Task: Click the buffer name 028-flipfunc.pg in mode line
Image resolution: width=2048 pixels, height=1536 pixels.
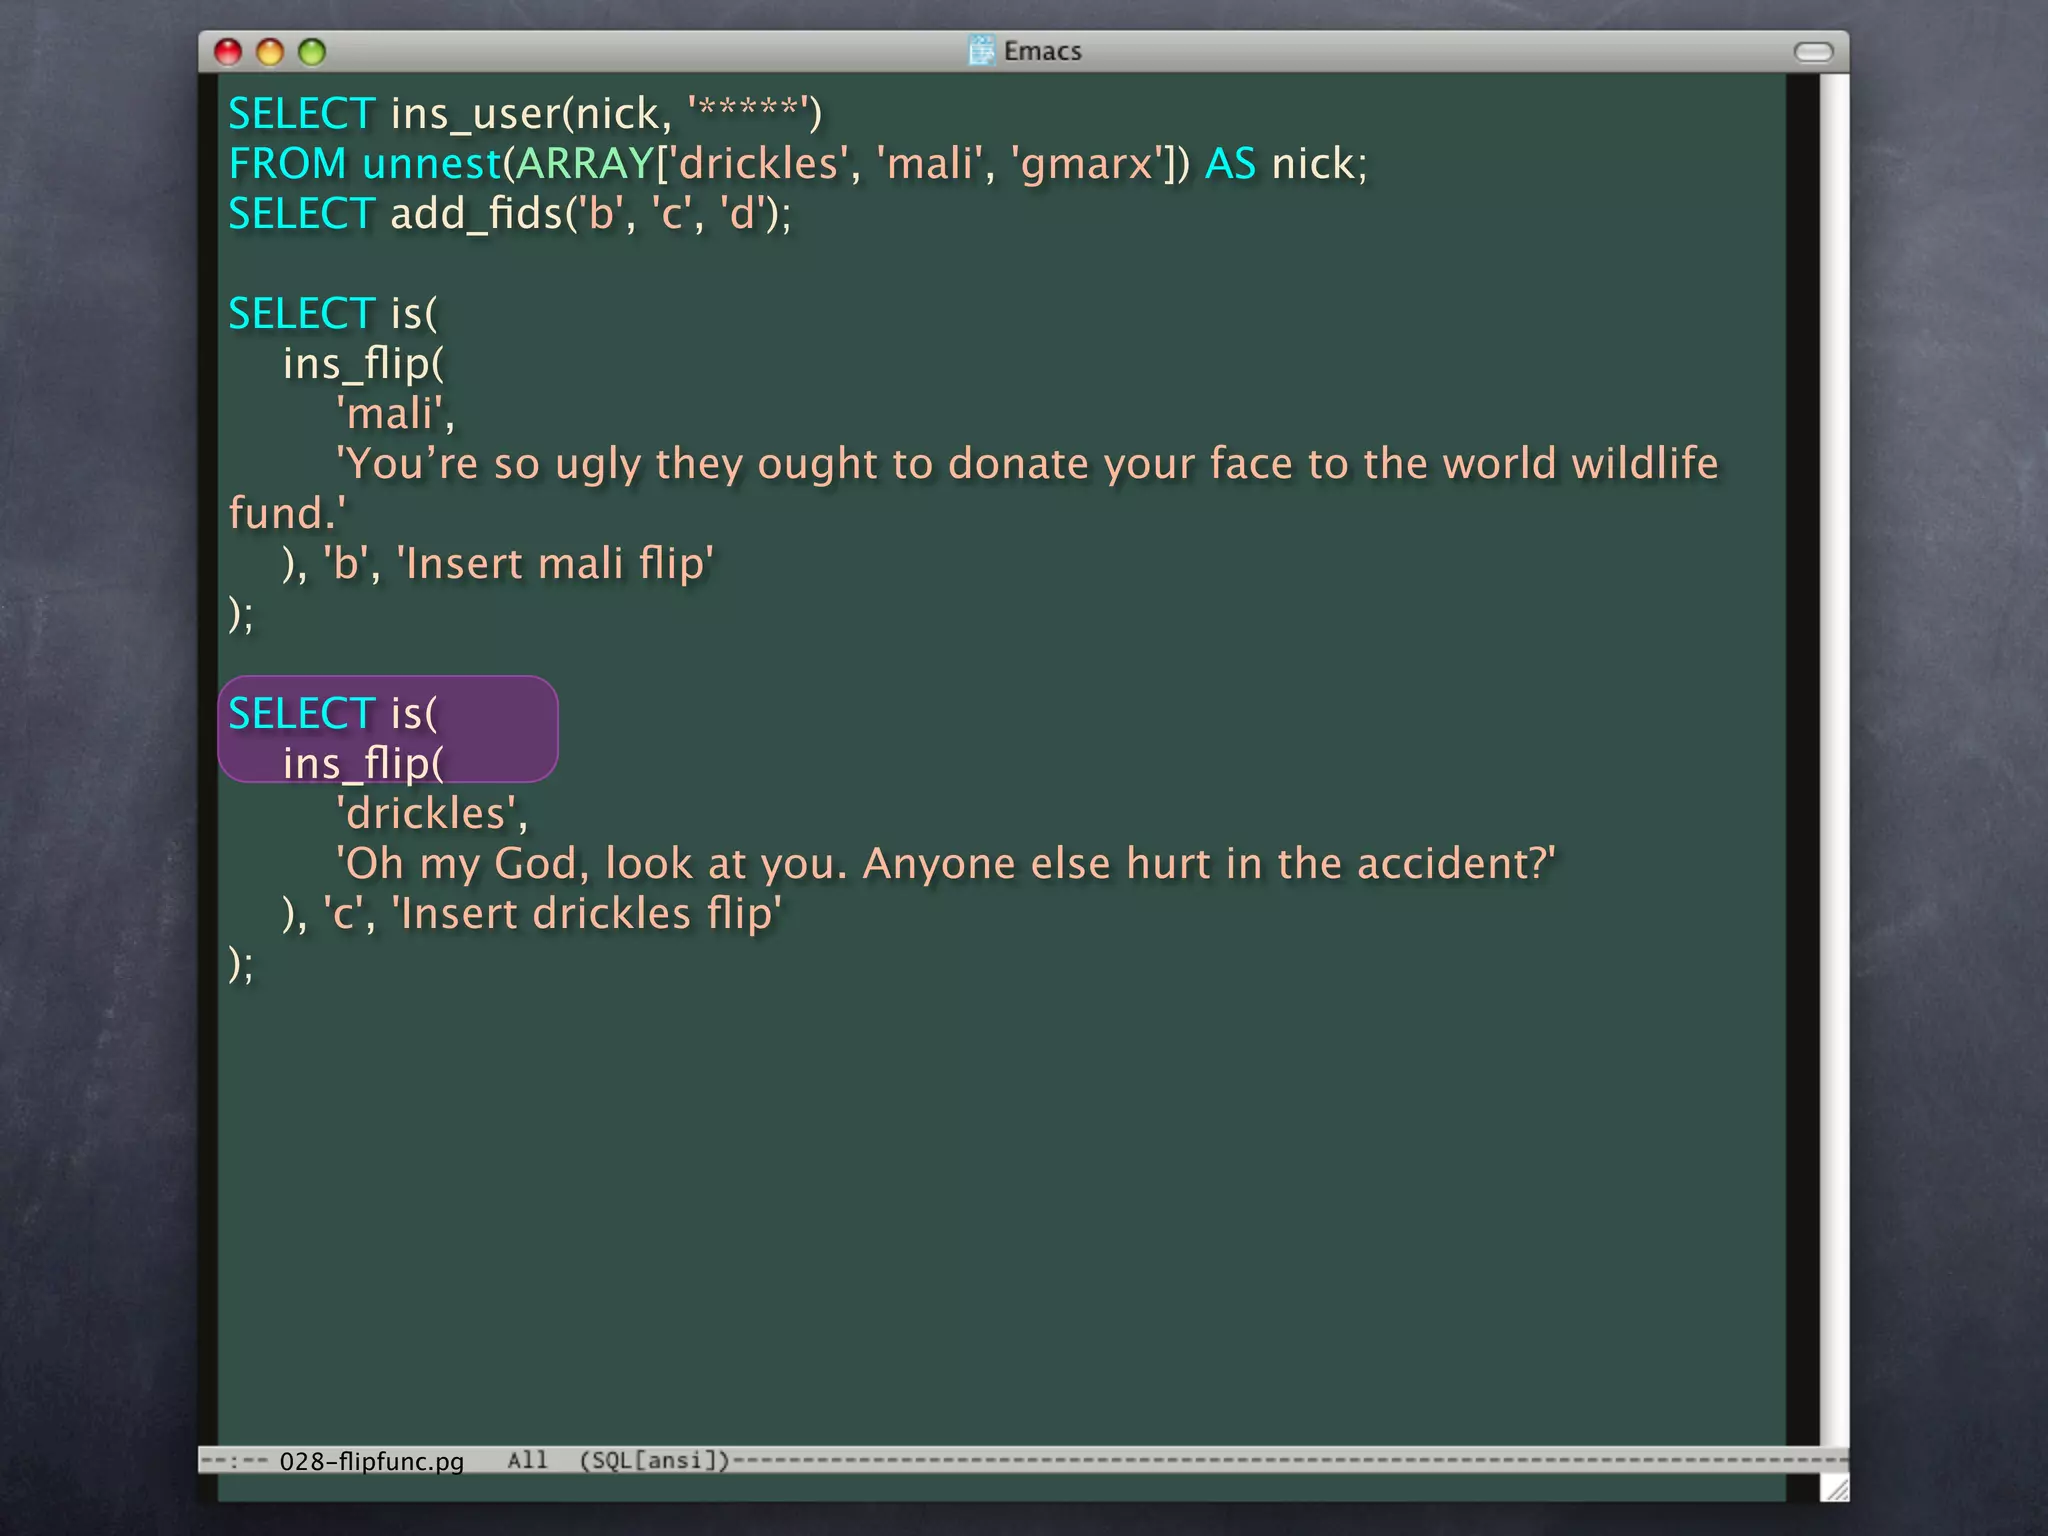Action: click(x=372, y=1461)
